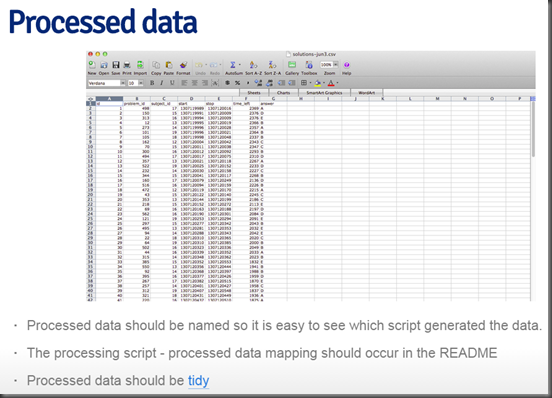552x398 pixels.
Task: Click the Save icon in Excel toolbar
Action: pos(116,65)
